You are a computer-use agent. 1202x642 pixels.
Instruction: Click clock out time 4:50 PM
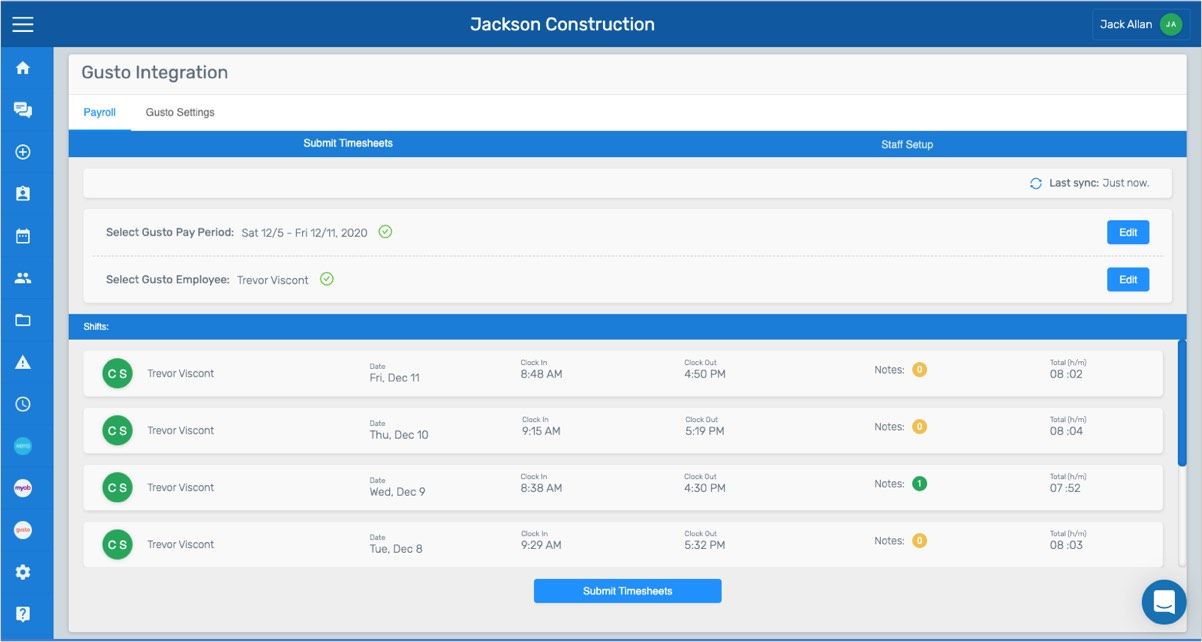point(705,374)
